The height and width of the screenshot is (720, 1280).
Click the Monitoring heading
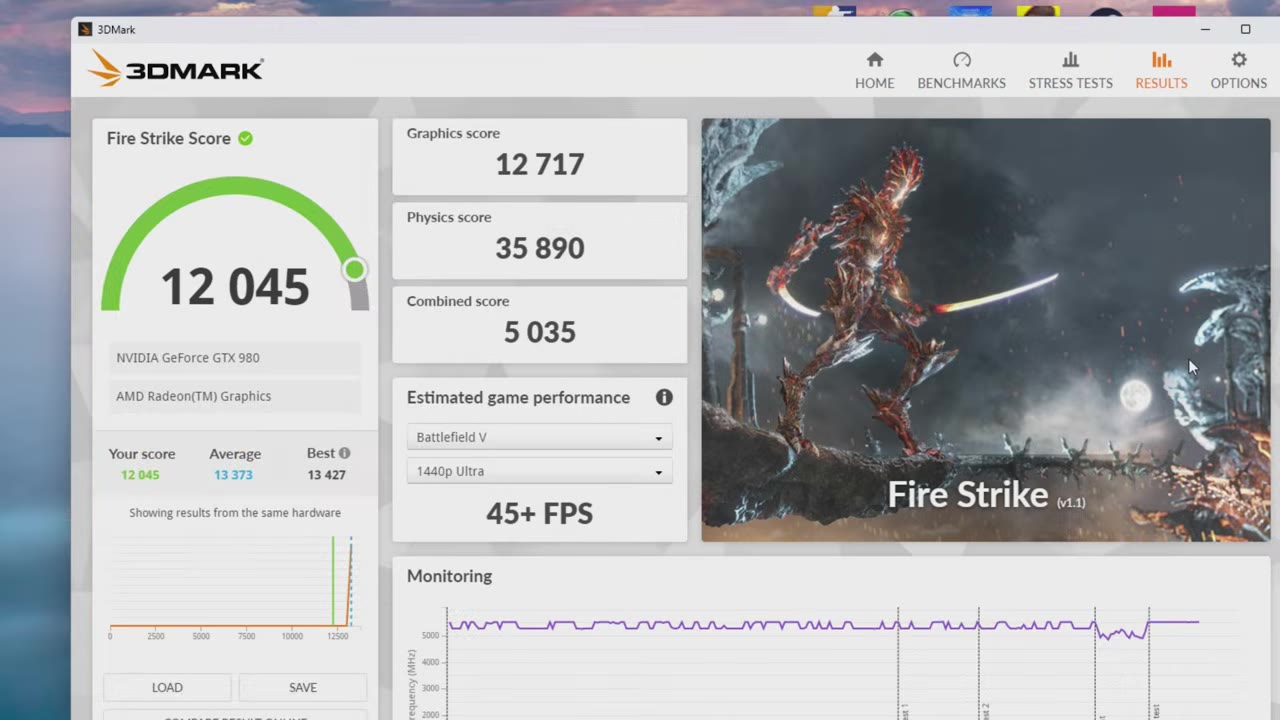449,576
